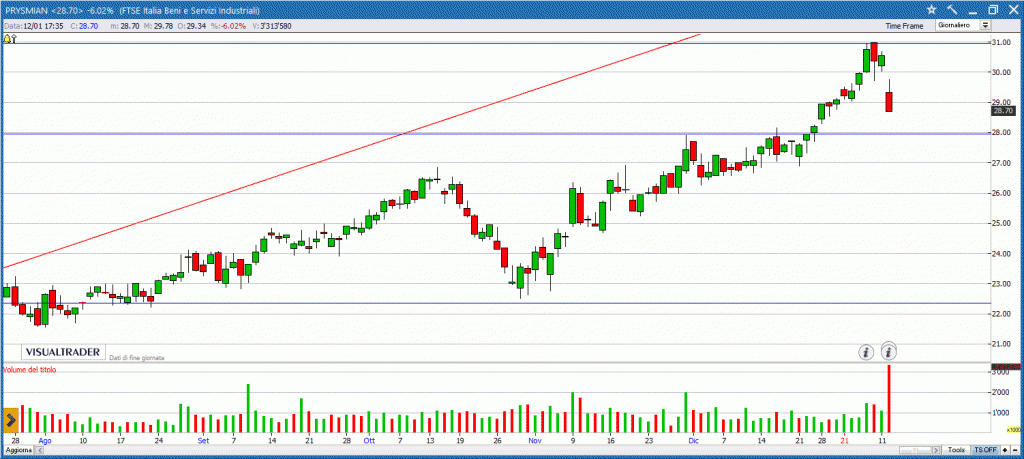Click the VISUALTRADER logo label

63,352
